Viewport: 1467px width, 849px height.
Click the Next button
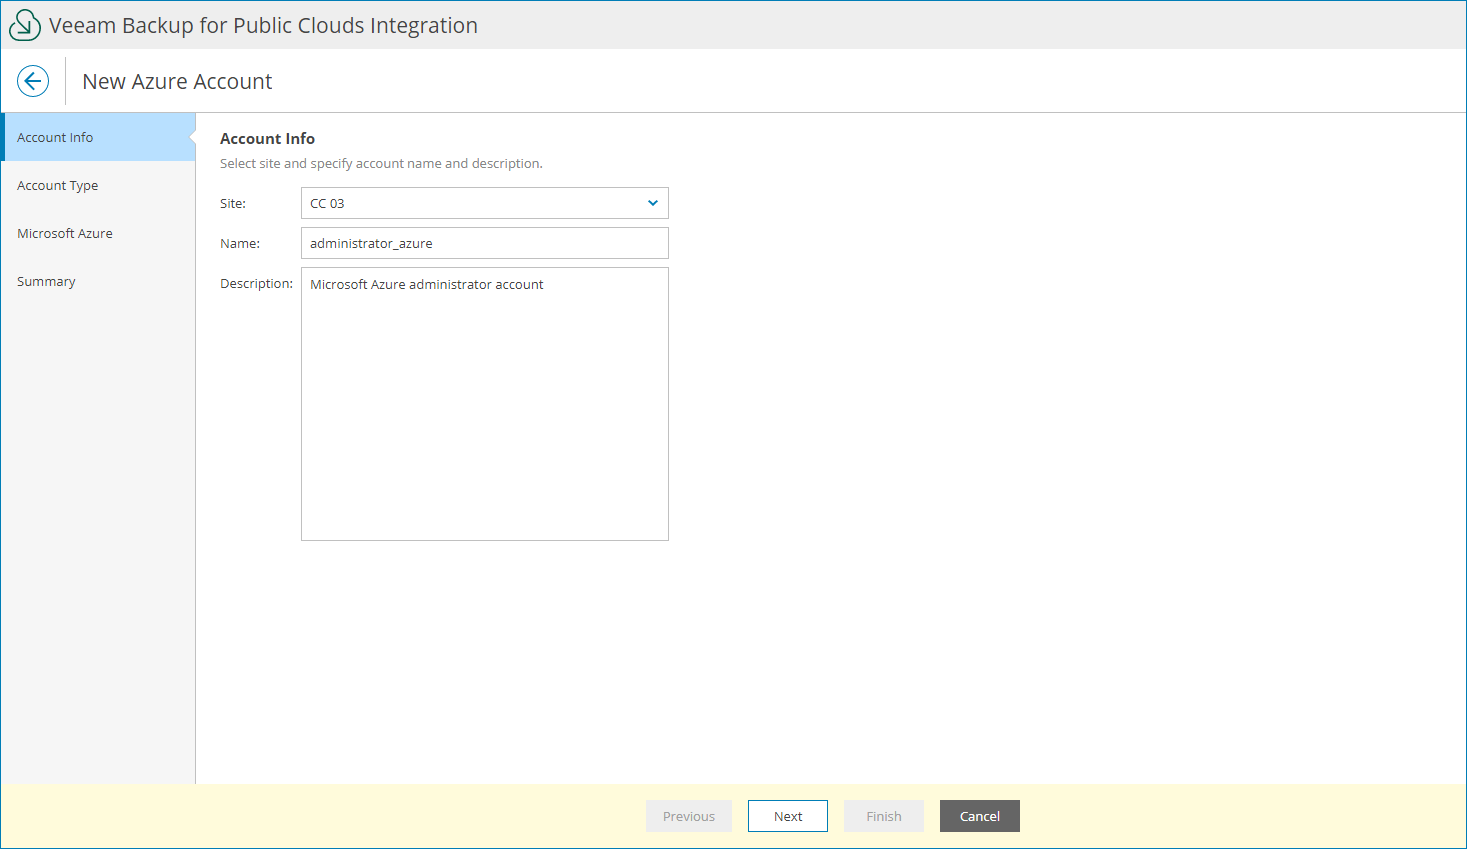(787, 815)
